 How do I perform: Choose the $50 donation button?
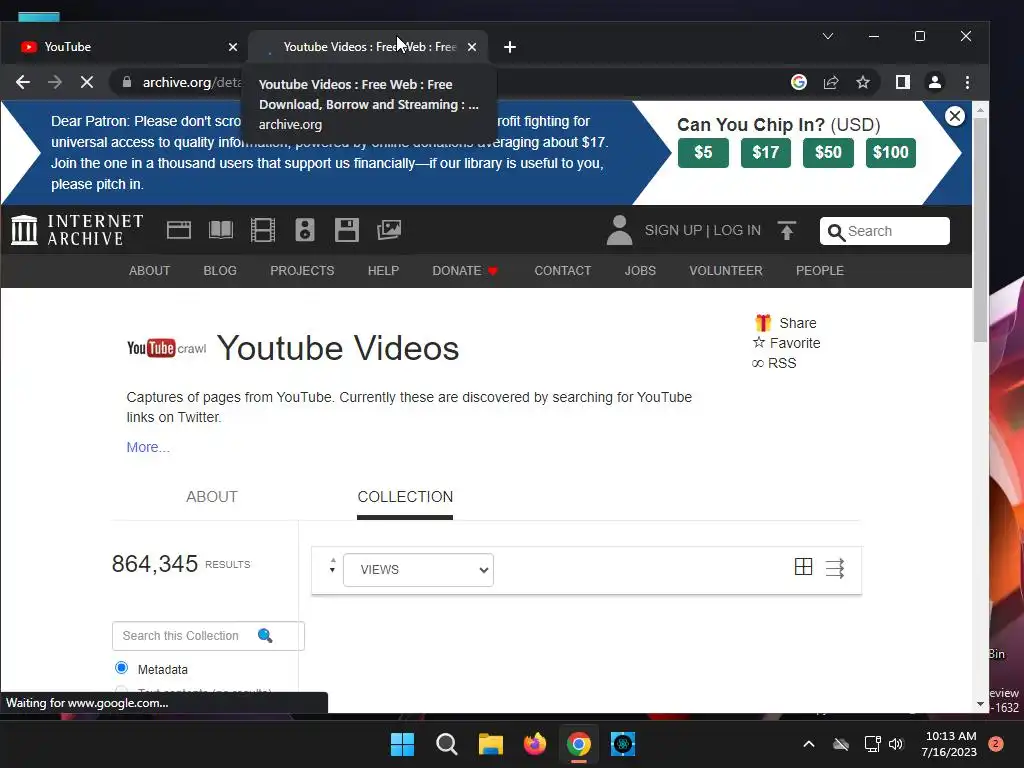pyautogui.click(x=828, y=153)
